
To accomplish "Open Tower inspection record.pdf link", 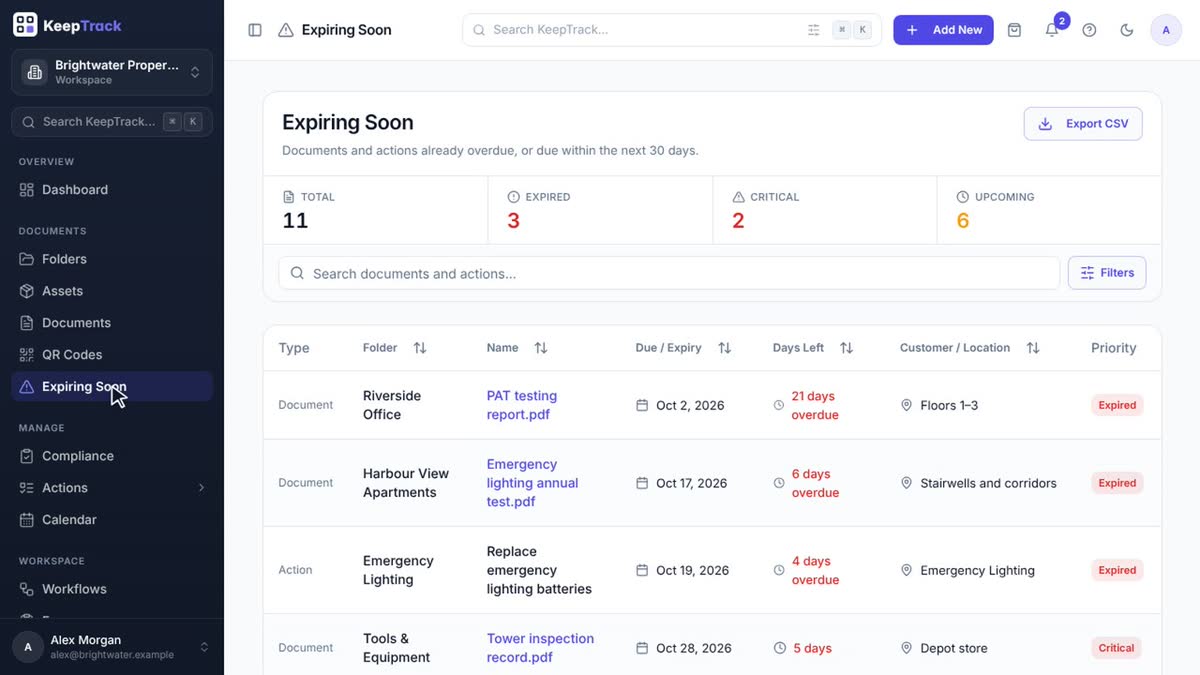I will coord(540,648).
